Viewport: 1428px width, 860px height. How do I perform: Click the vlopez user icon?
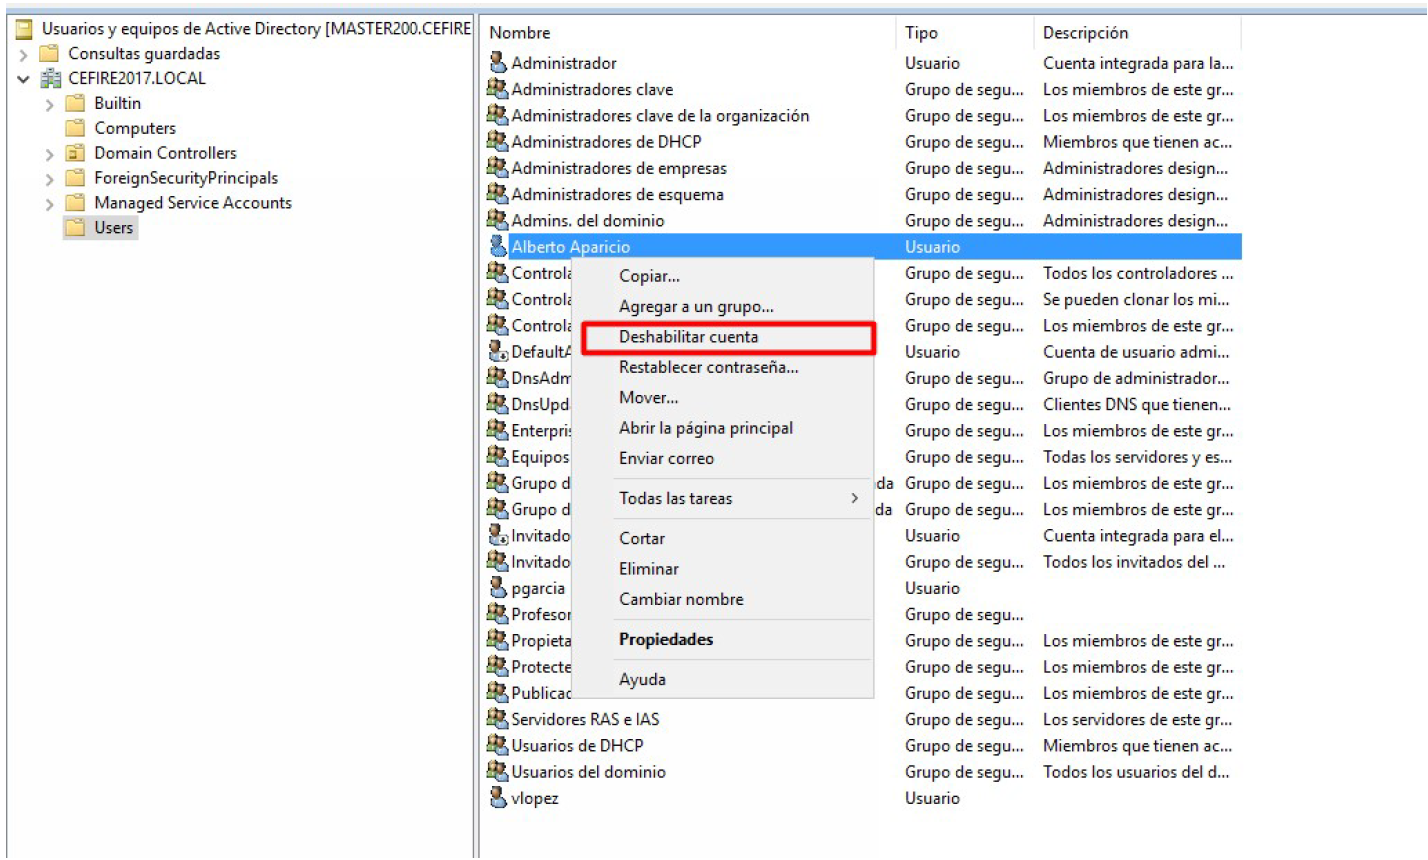tap(497, 798)
